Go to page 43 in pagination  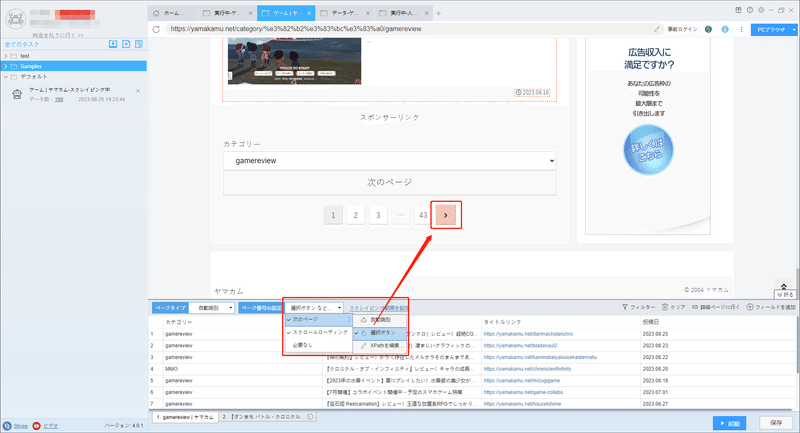pyautogui.click(x=423, y=215)
